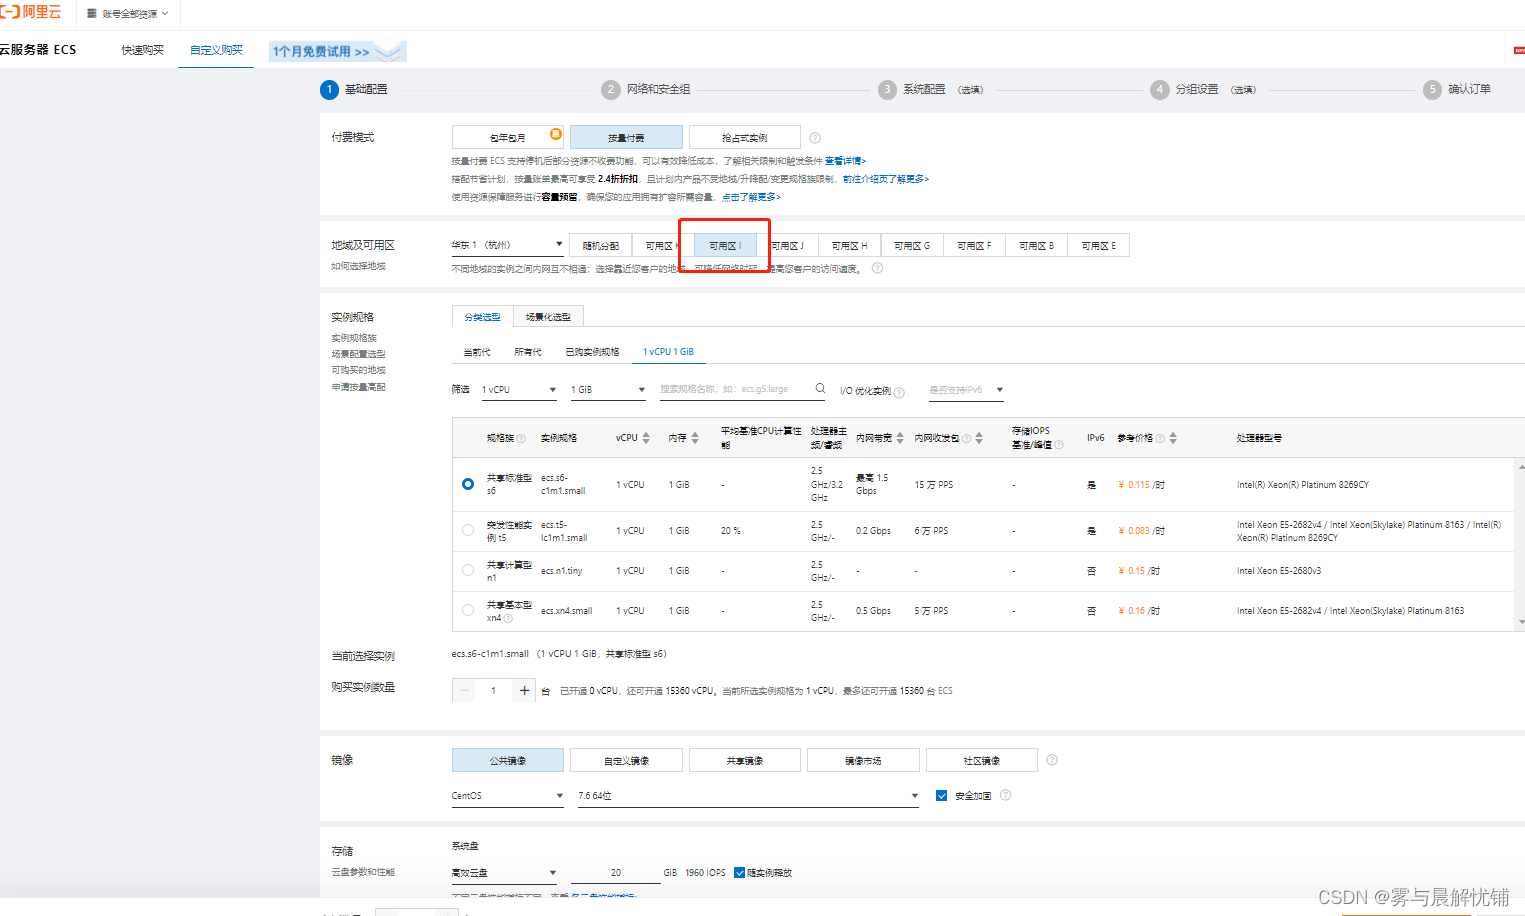This screenshot has height=916, width=1525.
Task: Sort the table by 内网收发包
Action: coord(979,438)
